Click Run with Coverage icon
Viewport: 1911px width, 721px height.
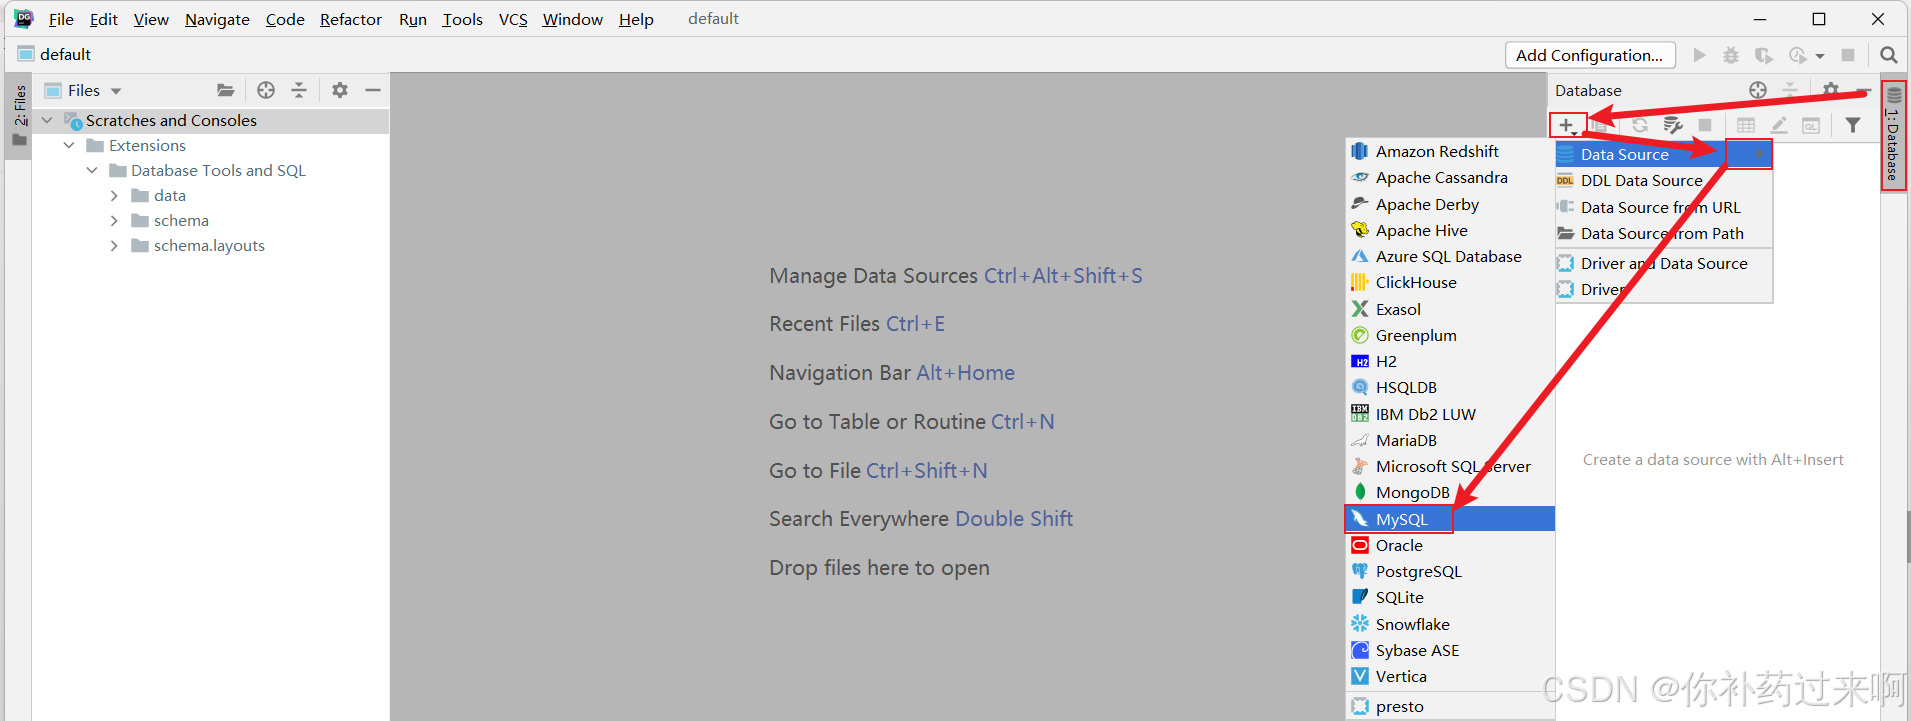[x=1763, y=55]
